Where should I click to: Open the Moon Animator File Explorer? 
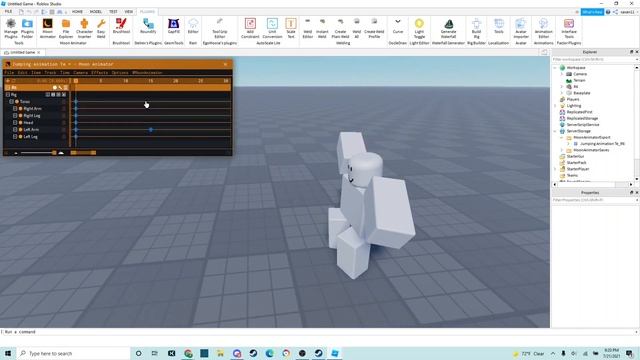click(x=66, y=29)
